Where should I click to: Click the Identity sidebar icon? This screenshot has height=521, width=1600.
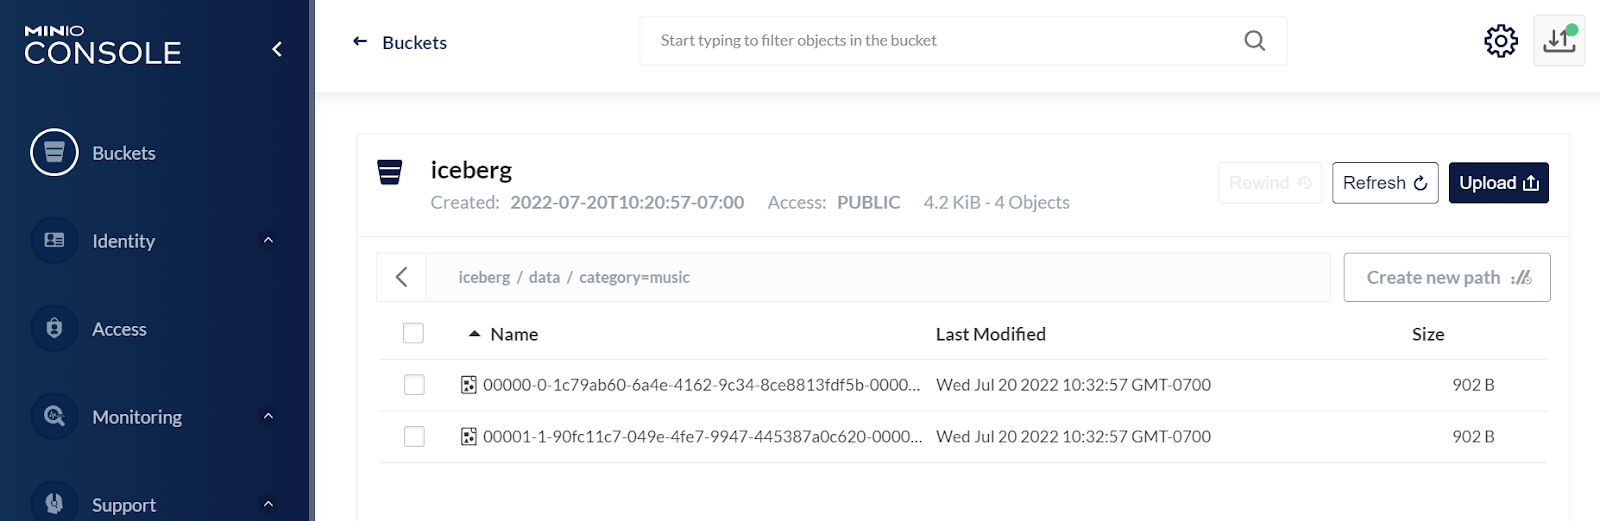pos(54,241)
